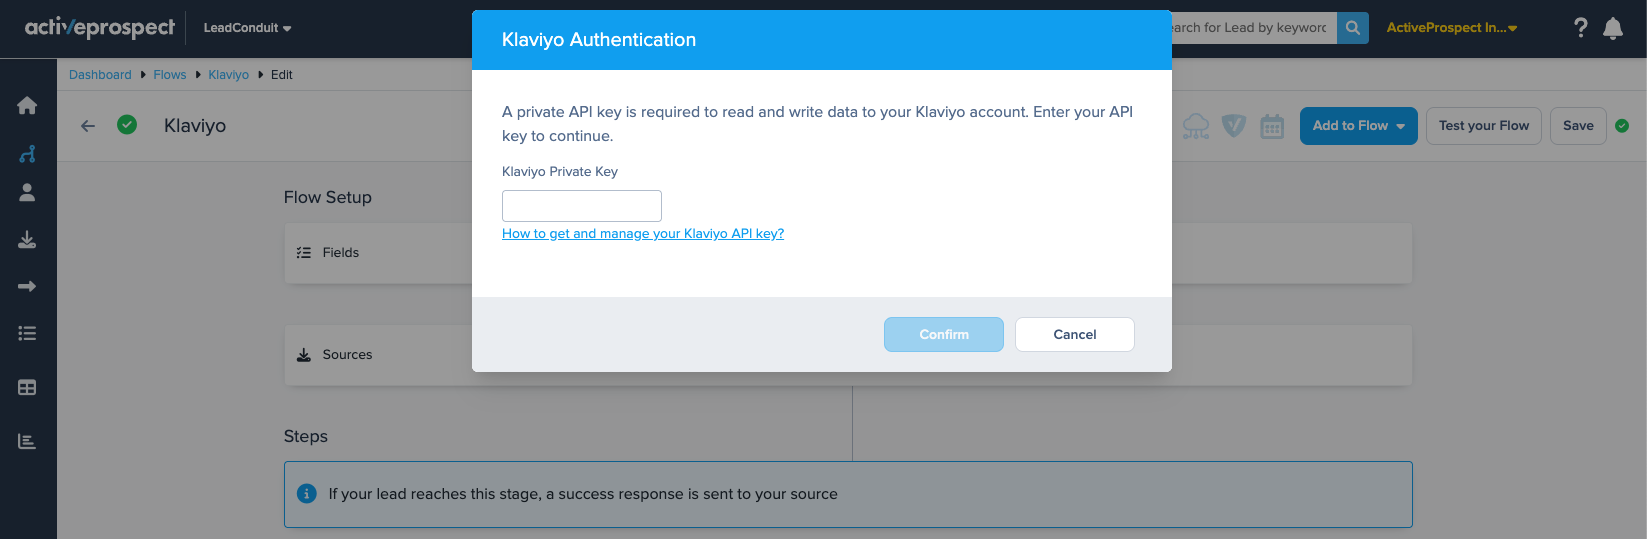The width and height of the screenshot is (1647, 539).
Task: Click the back arrow beside the Klaviyo title
Action: pyautogui.click(x=88, y=126)
